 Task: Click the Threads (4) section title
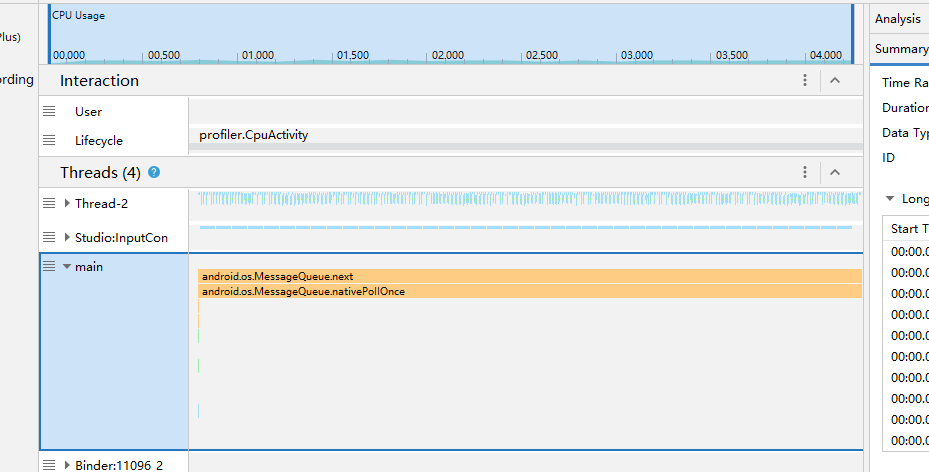click(x=101, y=172)
